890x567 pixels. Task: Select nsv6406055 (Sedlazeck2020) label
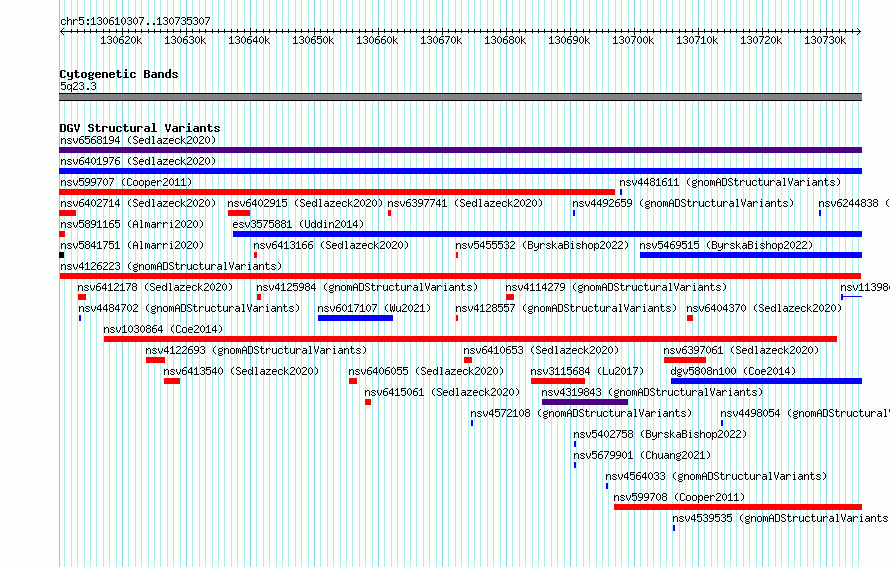pyautogui.click(x=427, y=371)
